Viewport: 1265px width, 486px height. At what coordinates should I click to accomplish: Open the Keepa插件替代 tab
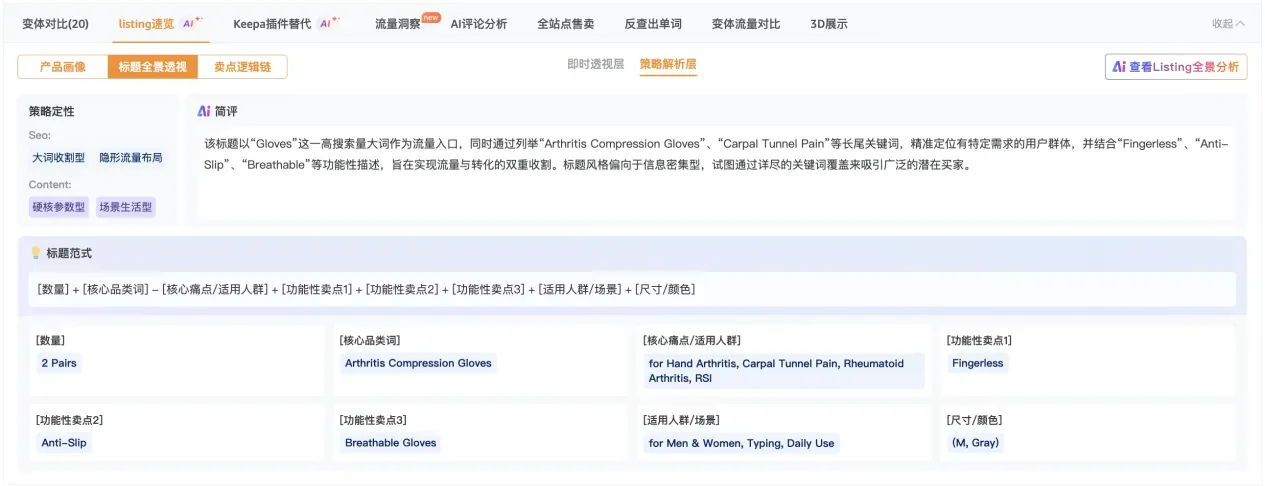(x=272, y=24)
